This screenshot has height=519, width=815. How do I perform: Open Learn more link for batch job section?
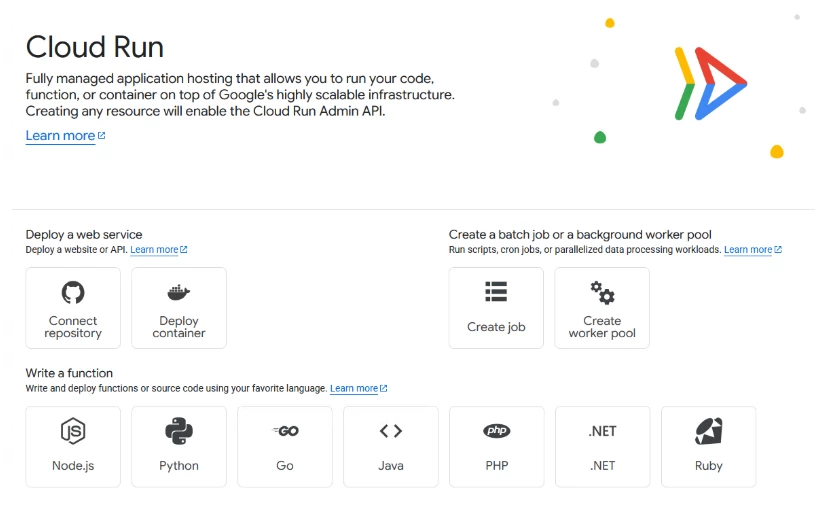(748, 249)
